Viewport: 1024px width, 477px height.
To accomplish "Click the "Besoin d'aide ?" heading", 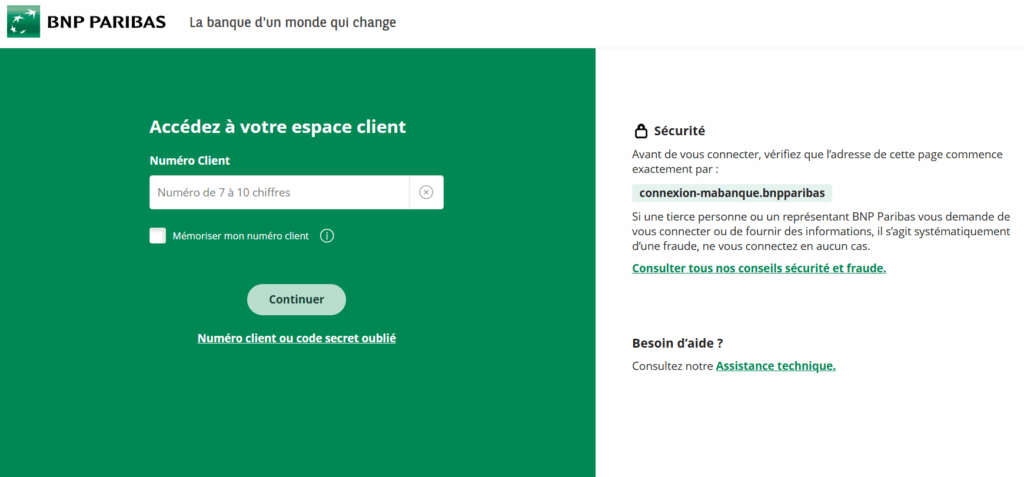I will (x=677, y=343).
